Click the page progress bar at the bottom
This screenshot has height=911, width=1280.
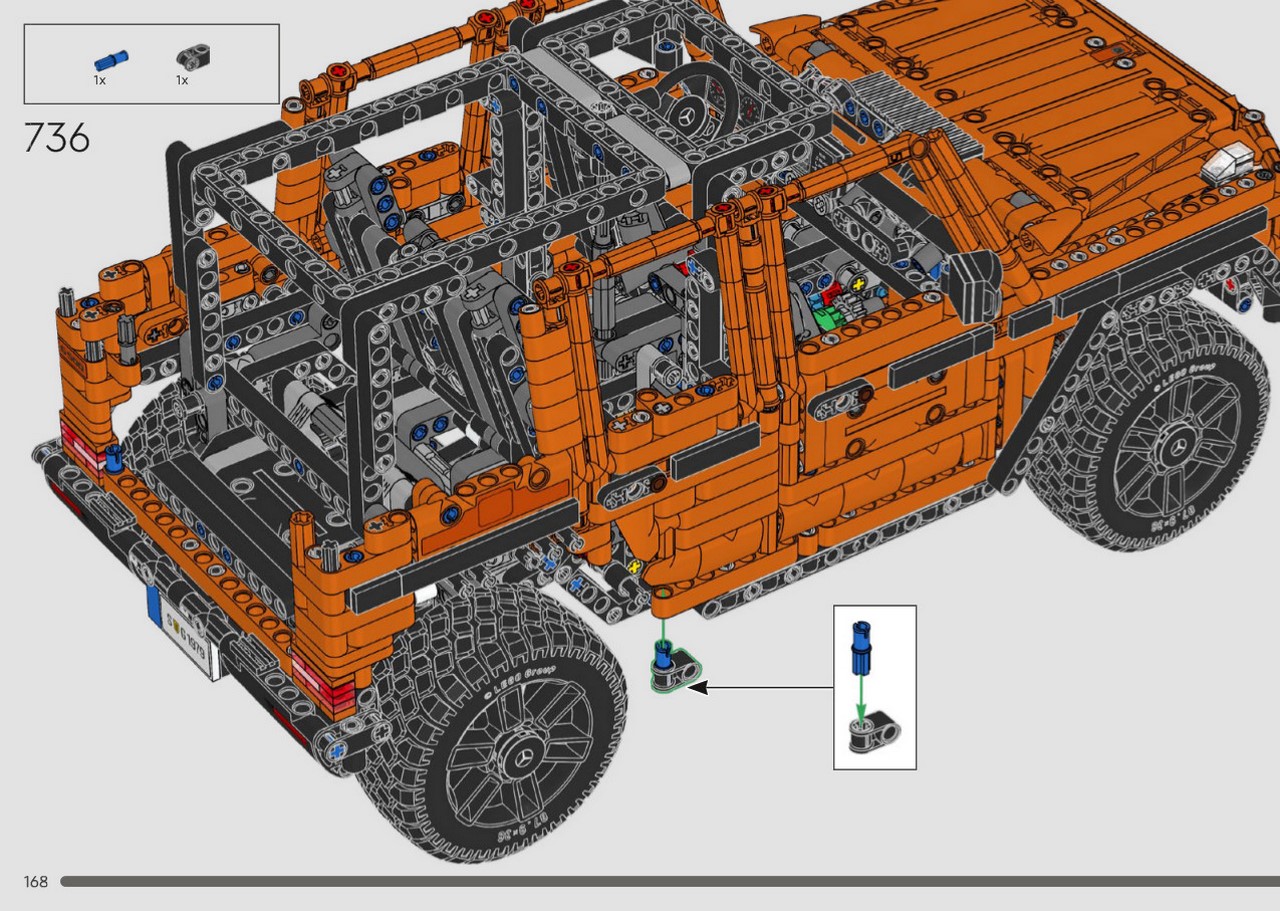[x=670, y=881]
